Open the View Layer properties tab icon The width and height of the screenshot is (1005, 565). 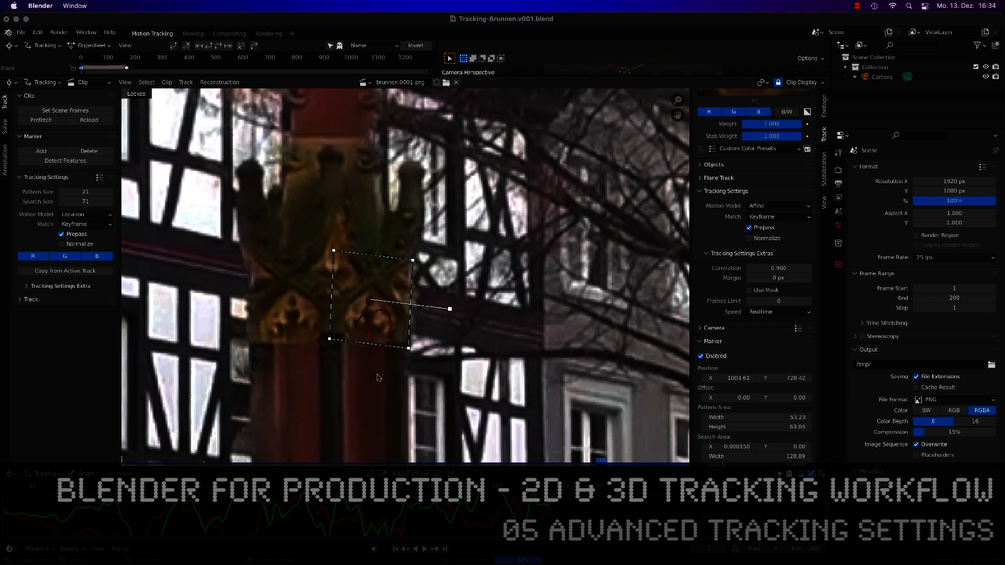[838, 197]
